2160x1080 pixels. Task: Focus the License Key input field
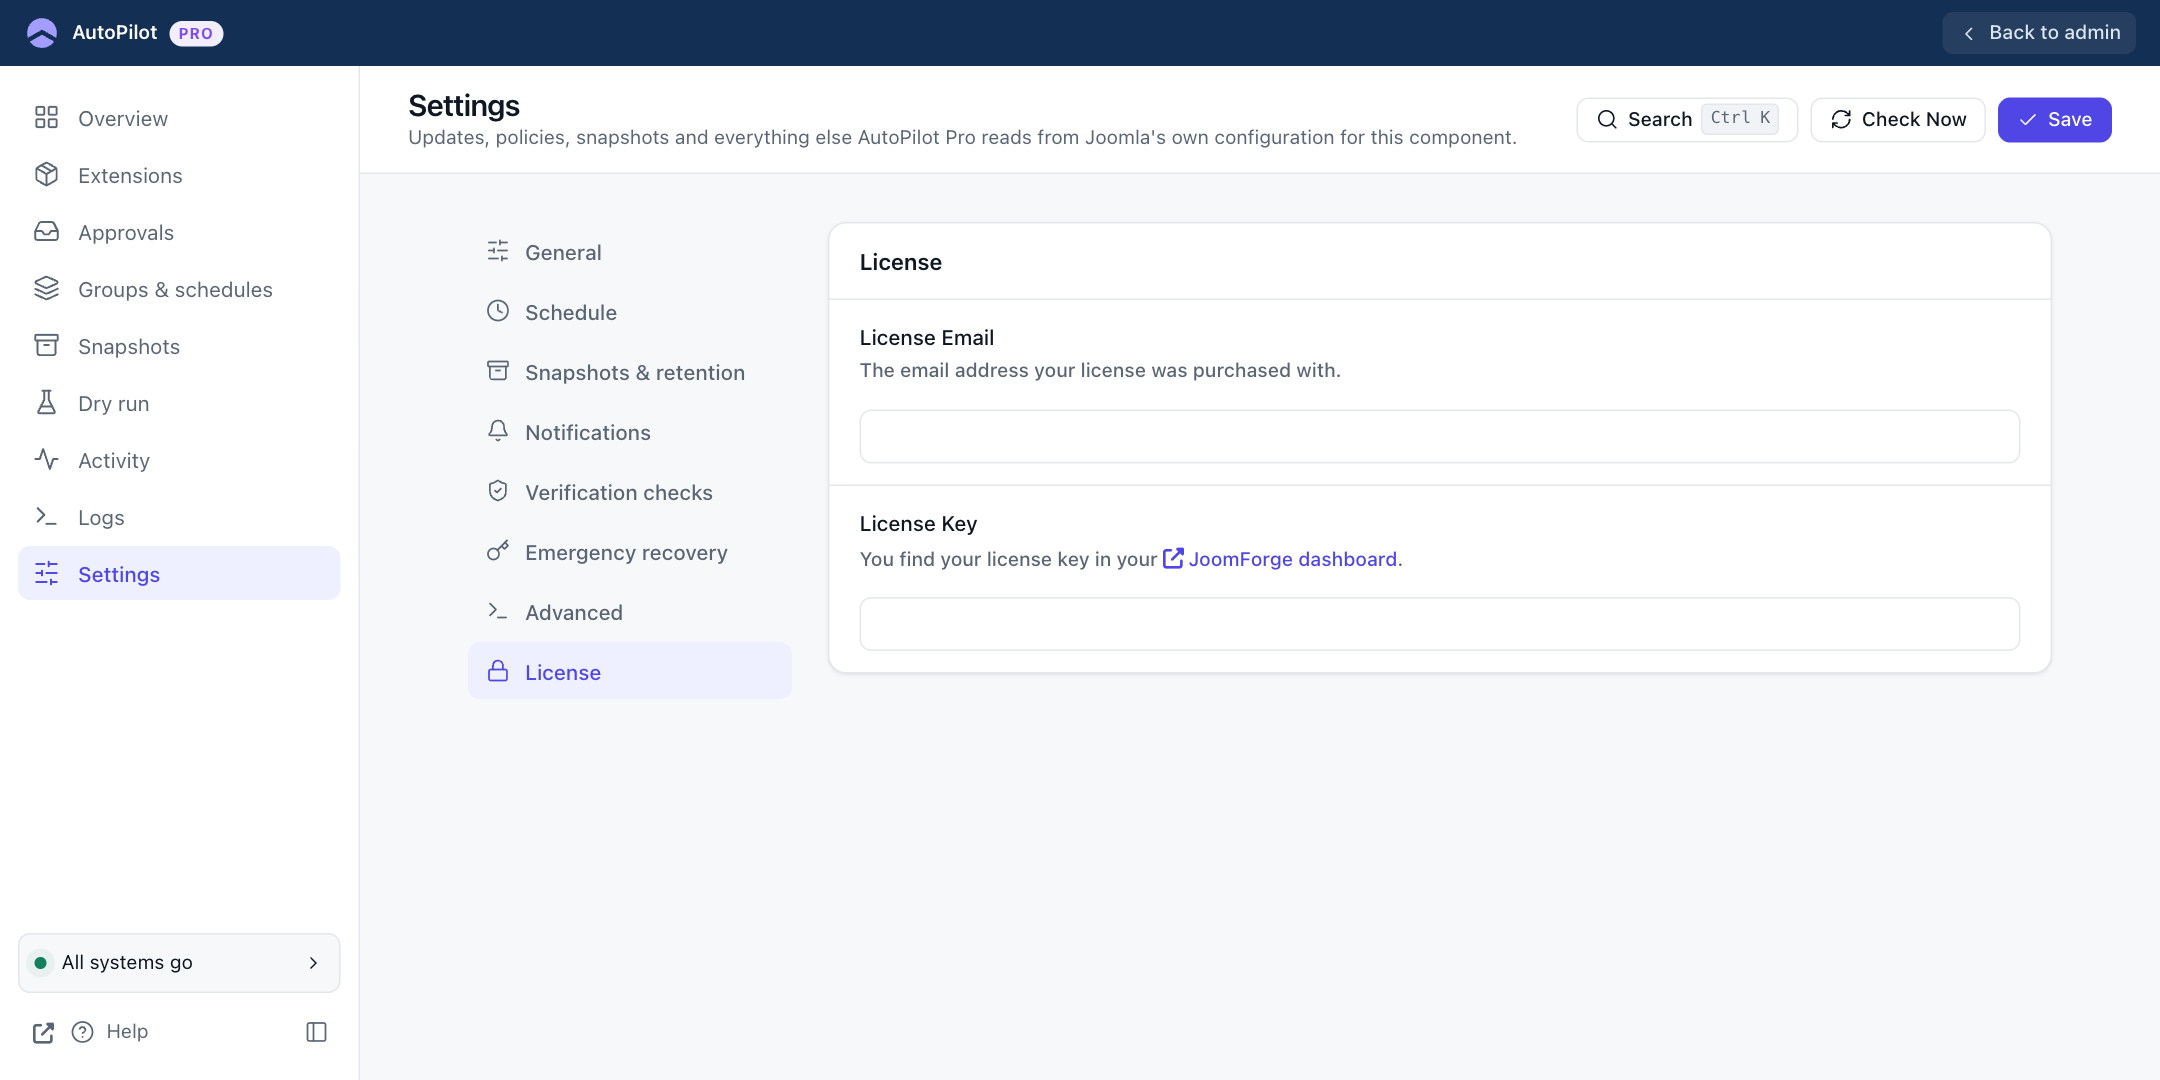1439,624
